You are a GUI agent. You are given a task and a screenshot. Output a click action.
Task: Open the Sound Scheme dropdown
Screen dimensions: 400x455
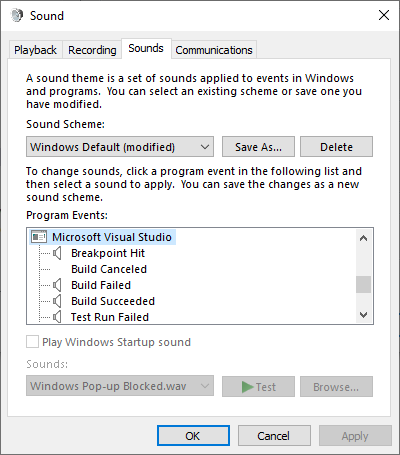(120, 147)
